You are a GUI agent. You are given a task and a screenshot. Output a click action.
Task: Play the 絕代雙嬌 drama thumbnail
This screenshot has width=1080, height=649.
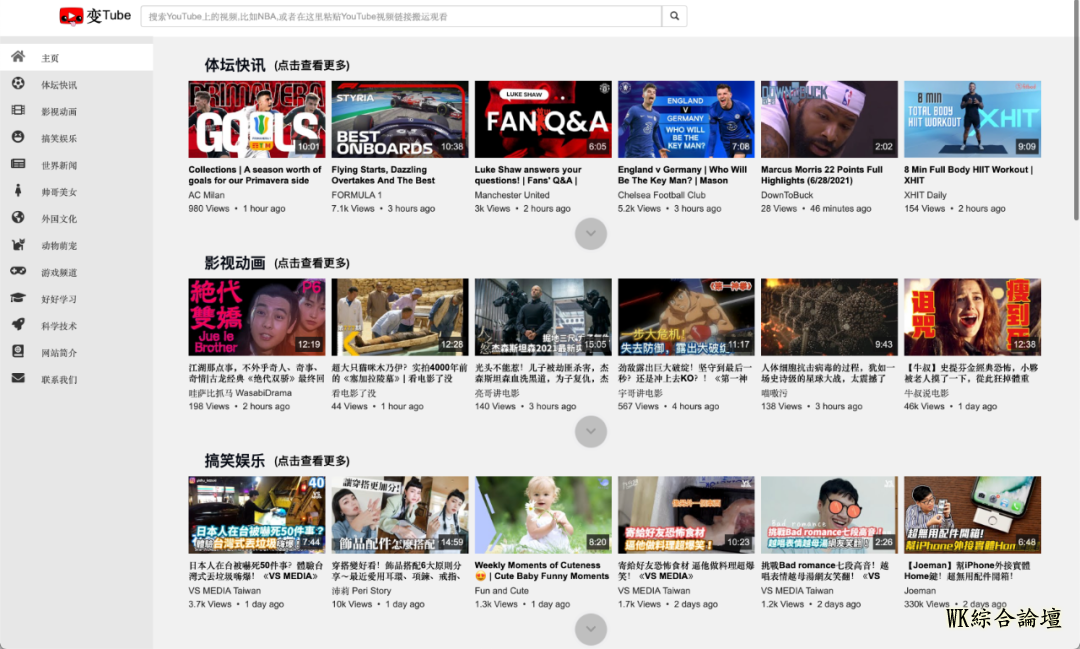257,317
